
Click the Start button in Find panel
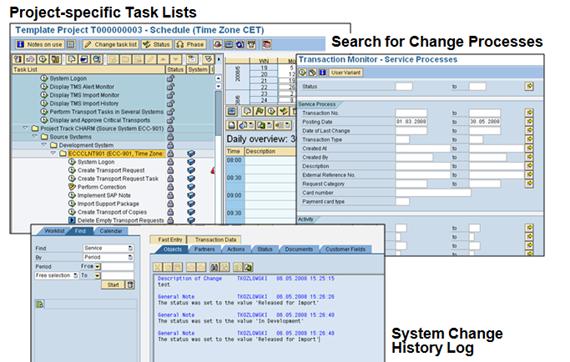click(113, 285)
